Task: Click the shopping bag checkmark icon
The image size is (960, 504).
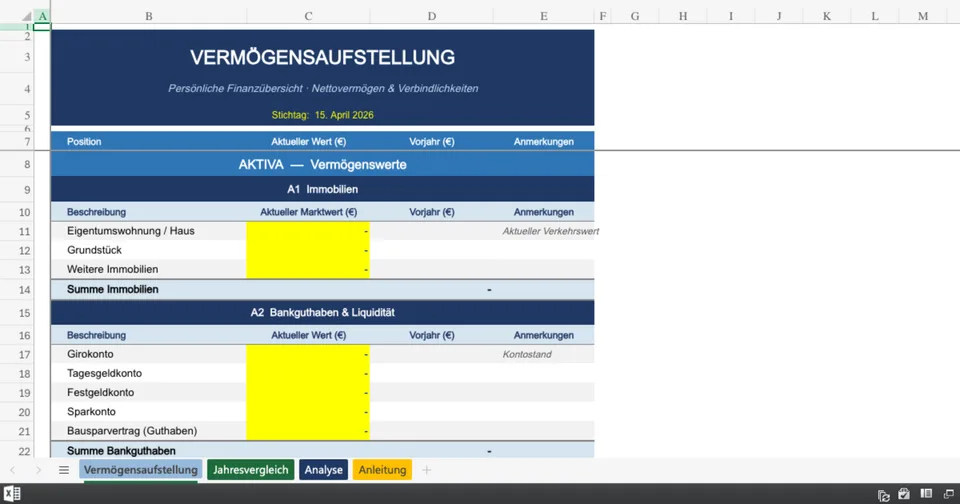Action: [x=904, y=494]
